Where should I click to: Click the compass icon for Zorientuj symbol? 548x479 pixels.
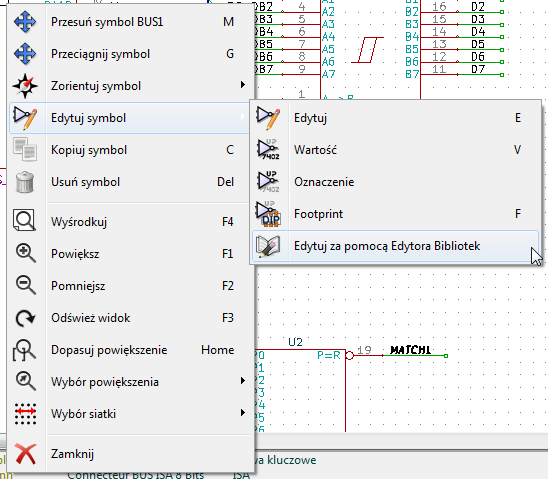[x=25, y=86]
